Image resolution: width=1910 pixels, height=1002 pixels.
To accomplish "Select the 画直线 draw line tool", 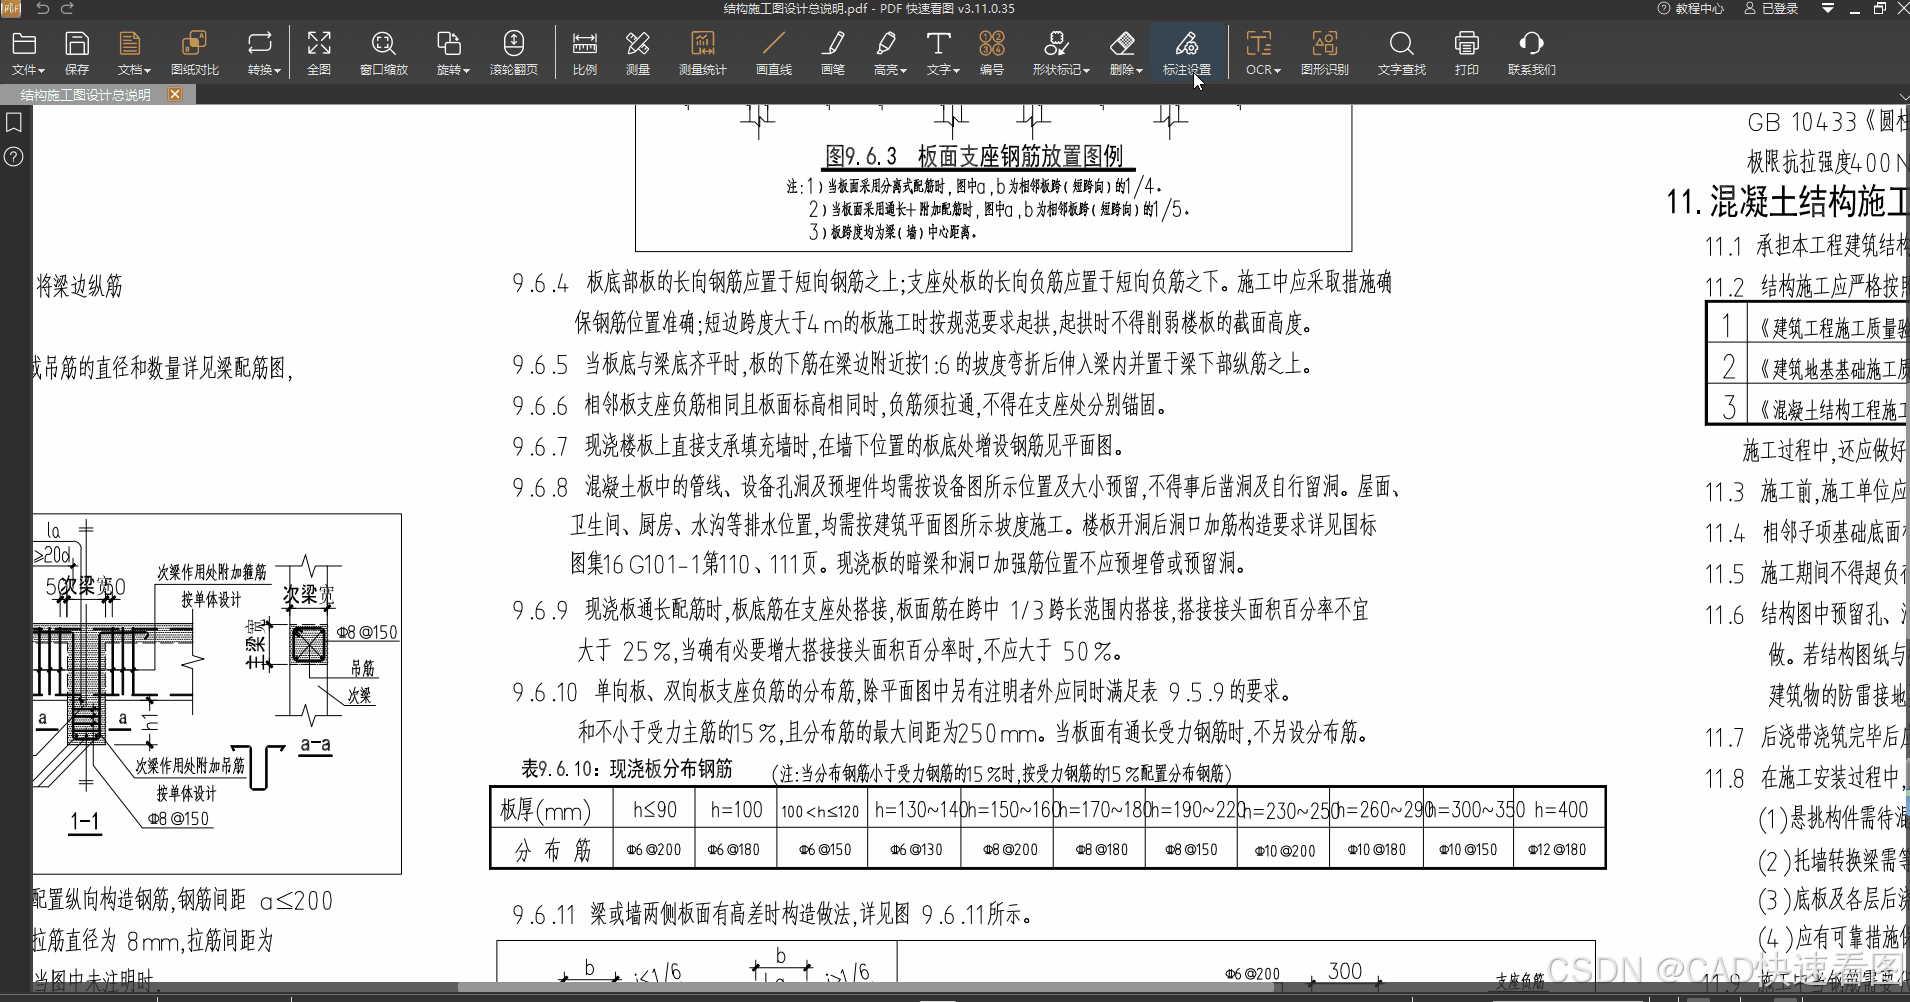I will tap(774, 53).
